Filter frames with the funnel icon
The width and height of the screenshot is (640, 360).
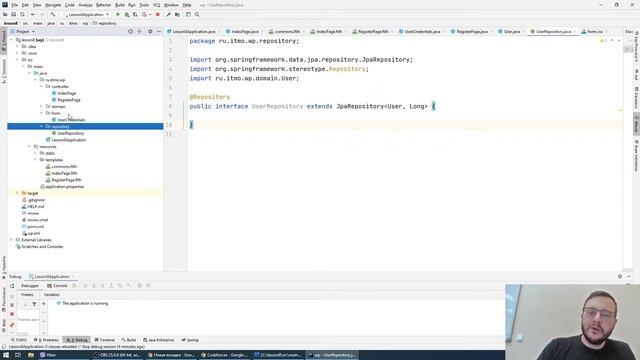point(34,304)
